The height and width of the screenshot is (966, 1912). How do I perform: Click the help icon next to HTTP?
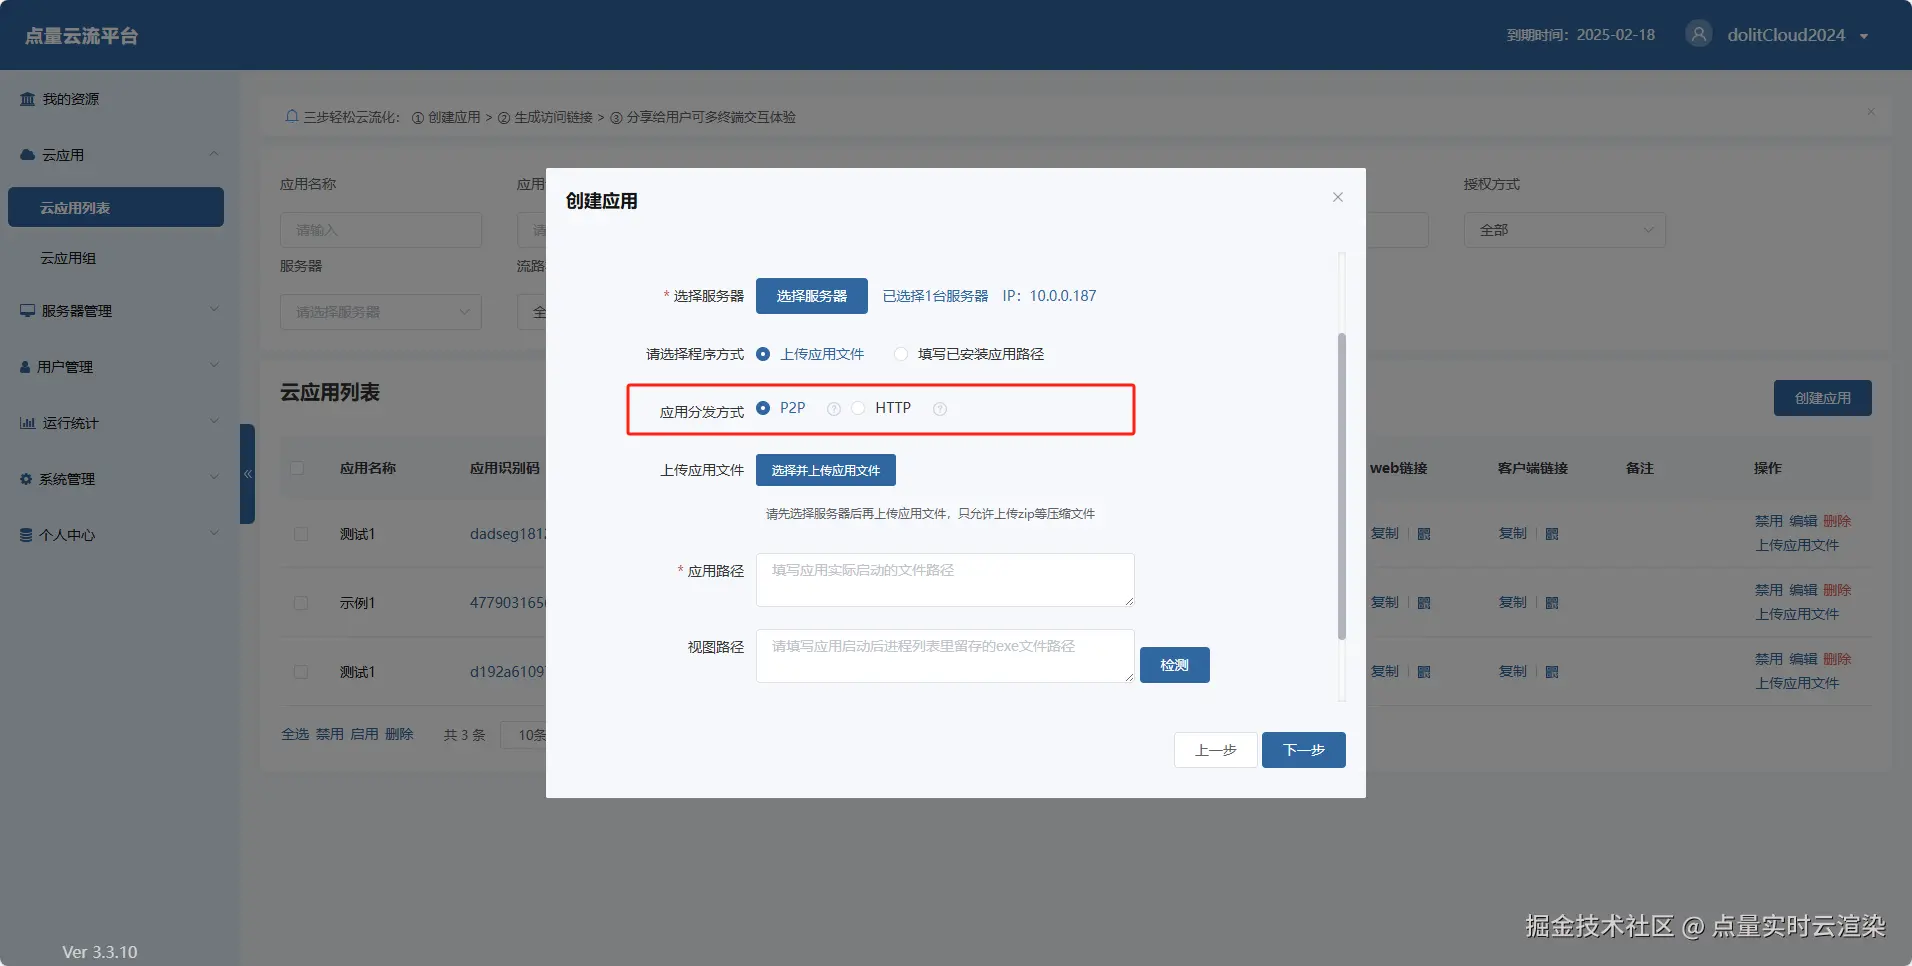[940, 409]
